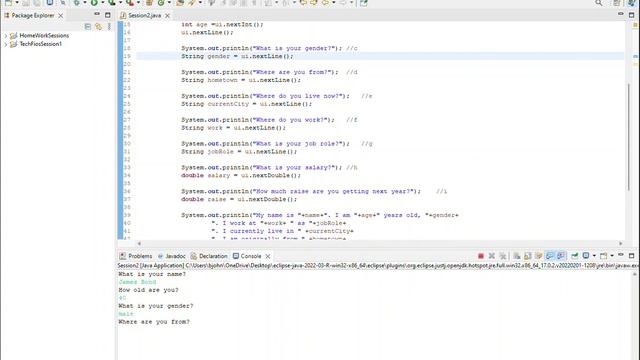Screen dimensions: 640x360
Task: Click code line 19 String gender
Action: pos(237,56)
